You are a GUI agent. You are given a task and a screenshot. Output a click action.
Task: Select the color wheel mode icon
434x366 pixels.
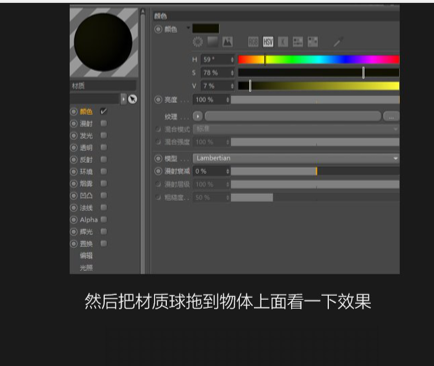click(x=198, y=42)
